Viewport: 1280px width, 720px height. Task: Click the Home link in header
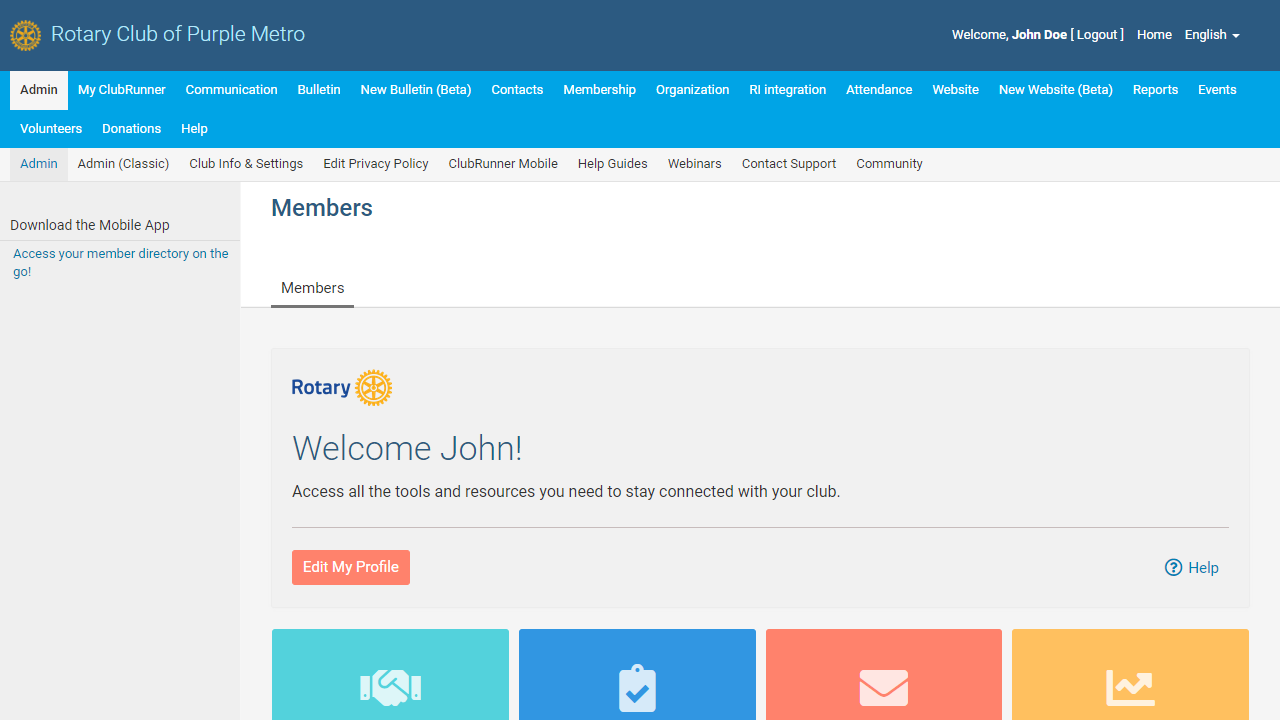[x=1154, y=35]
